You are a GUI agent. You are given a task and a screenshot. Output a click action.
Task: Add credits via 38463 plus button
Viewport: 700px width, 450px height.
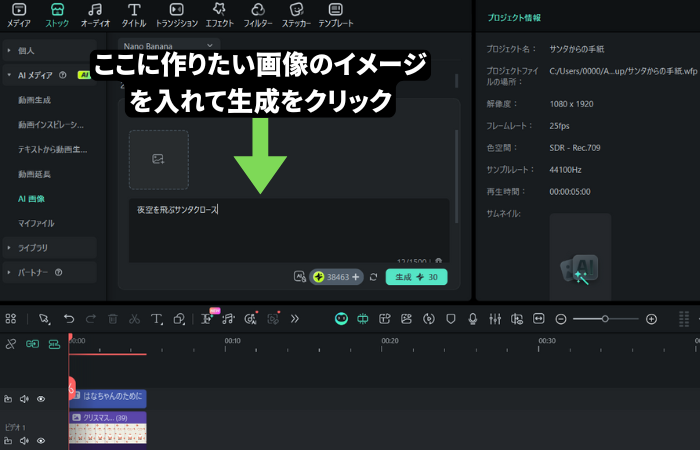tap(355, 277)
